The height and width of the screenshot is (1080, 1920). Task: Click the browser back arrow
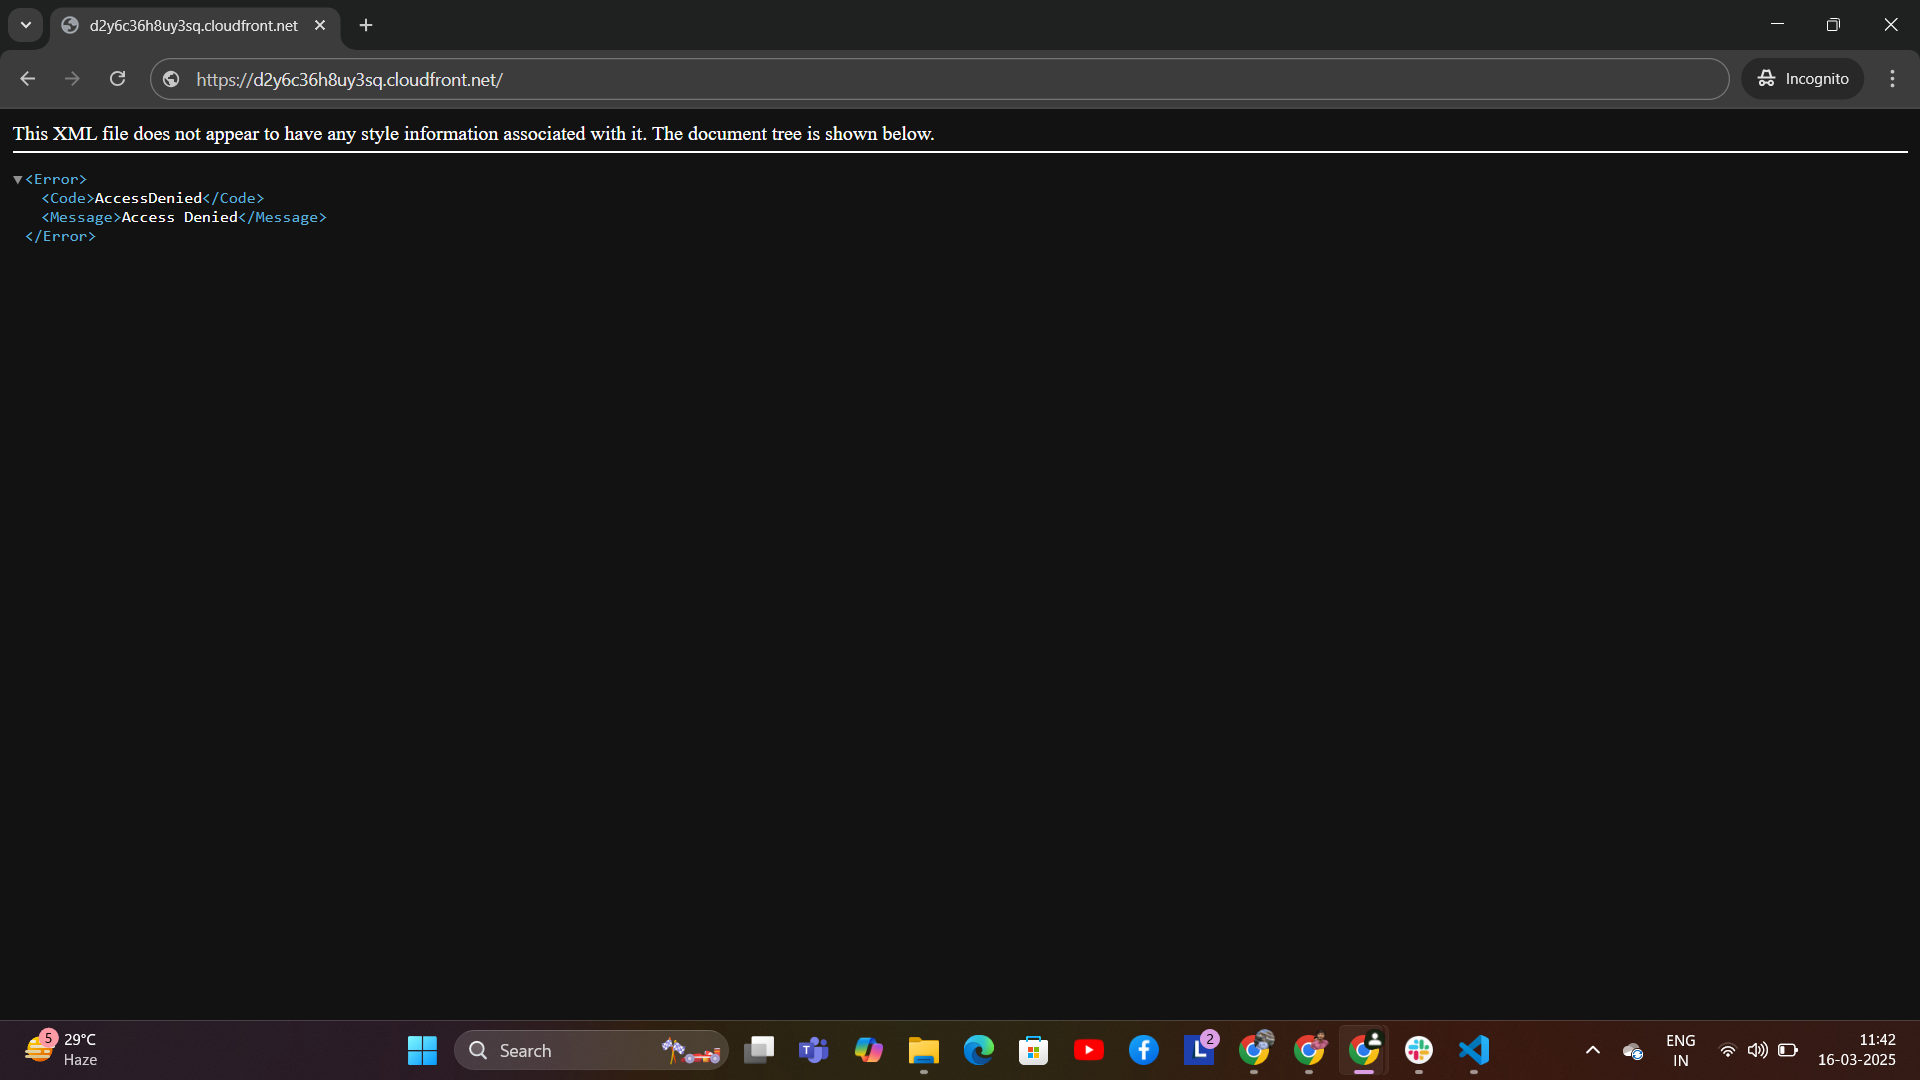click(x=27, y=79)
